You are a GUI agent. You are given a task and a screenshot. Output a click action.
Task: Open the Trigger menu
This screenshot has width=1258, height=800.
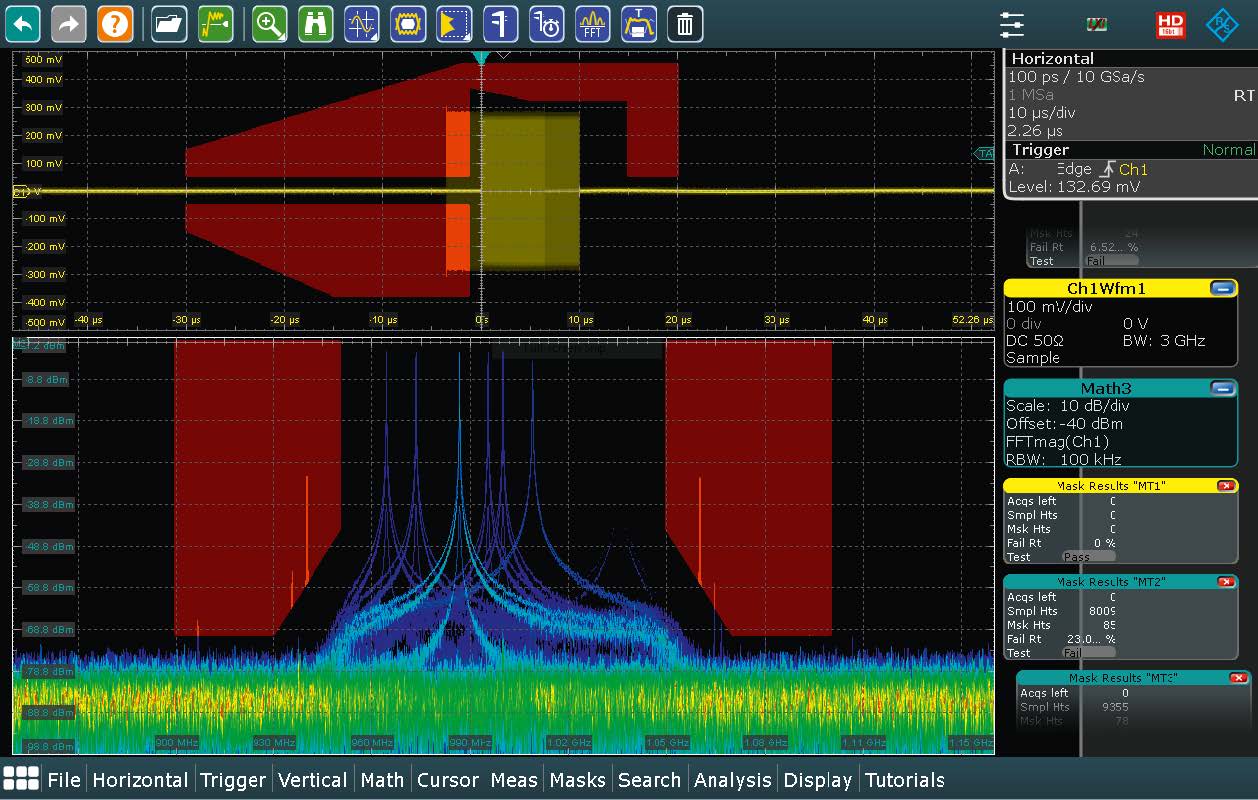coord(233,780)
